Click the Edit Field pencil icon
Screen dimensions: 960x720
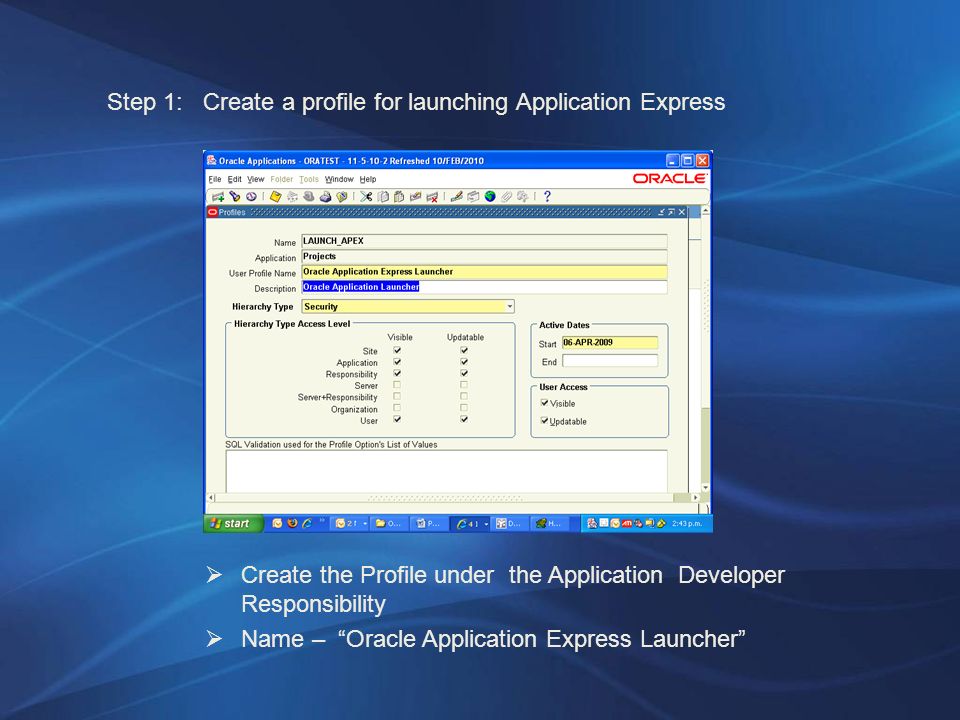(457, 197)
